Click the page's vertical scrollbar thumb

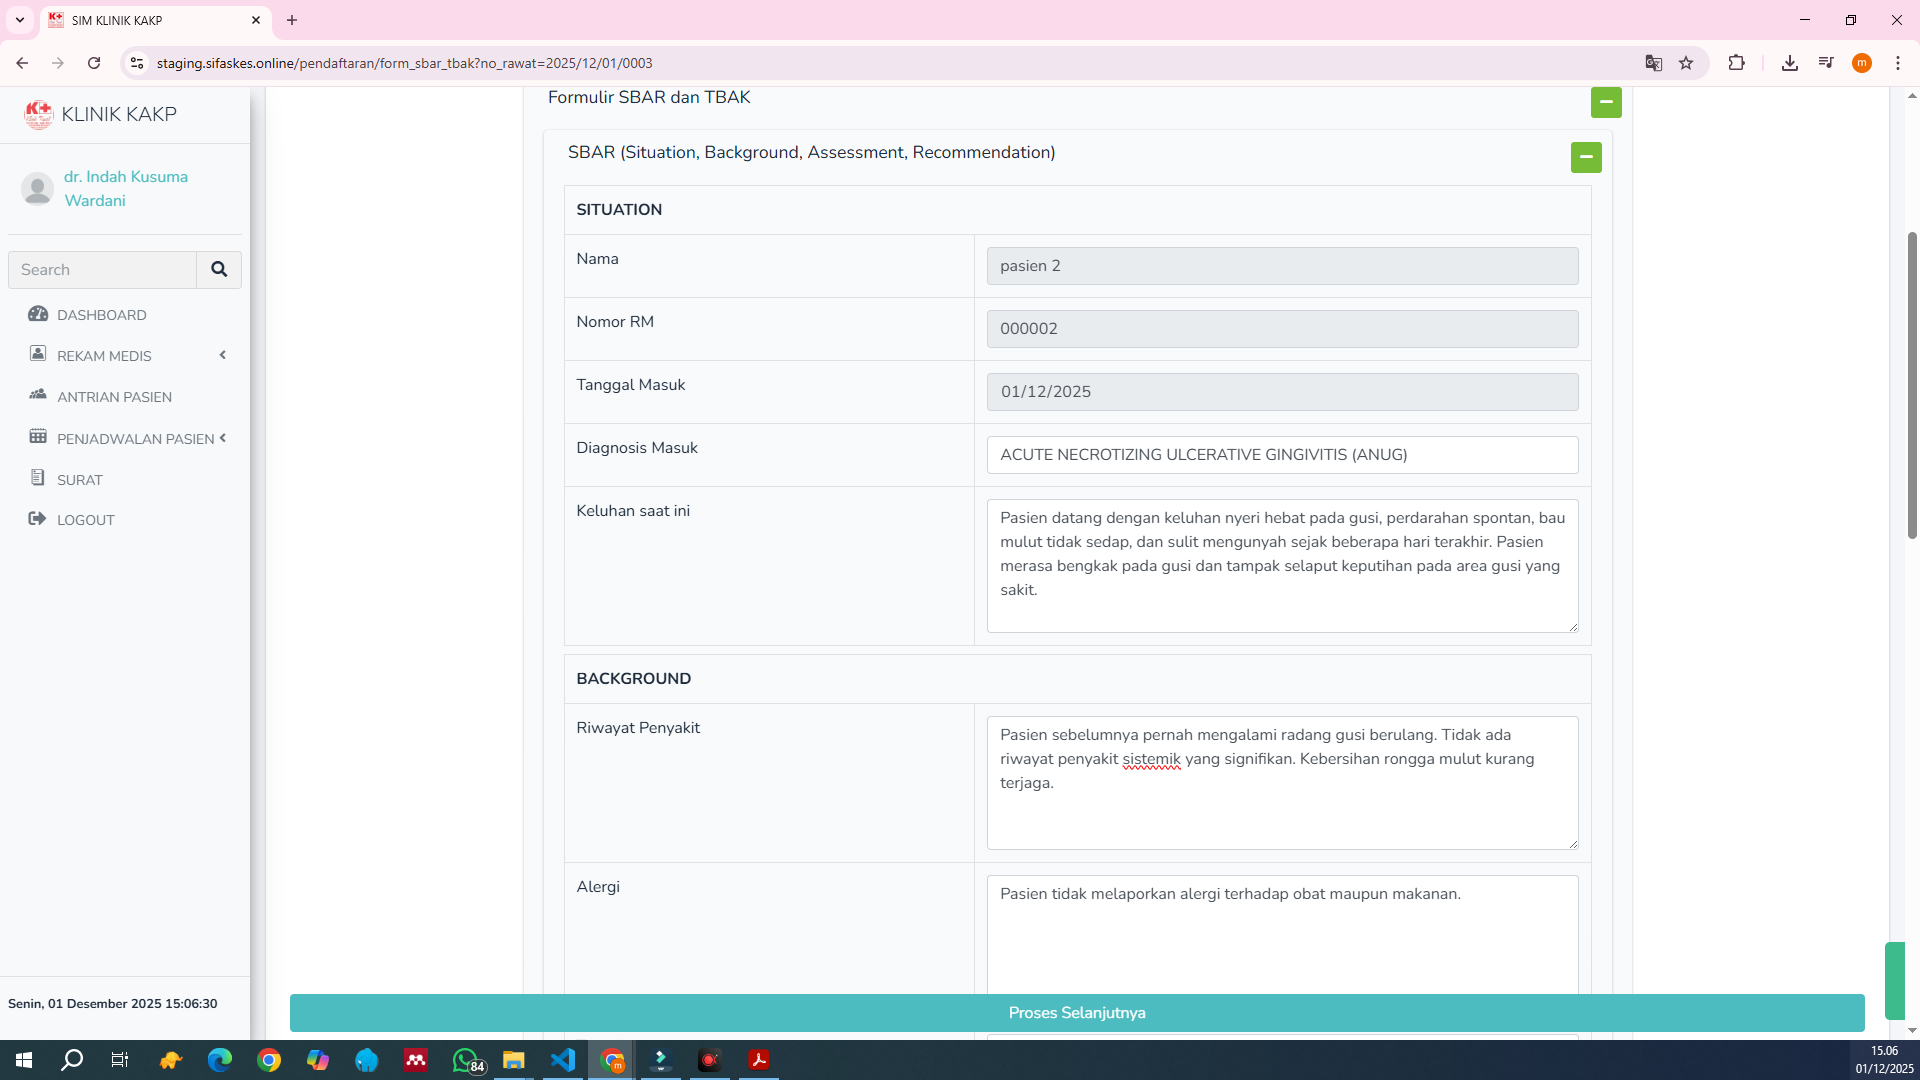pos(1912,385)
